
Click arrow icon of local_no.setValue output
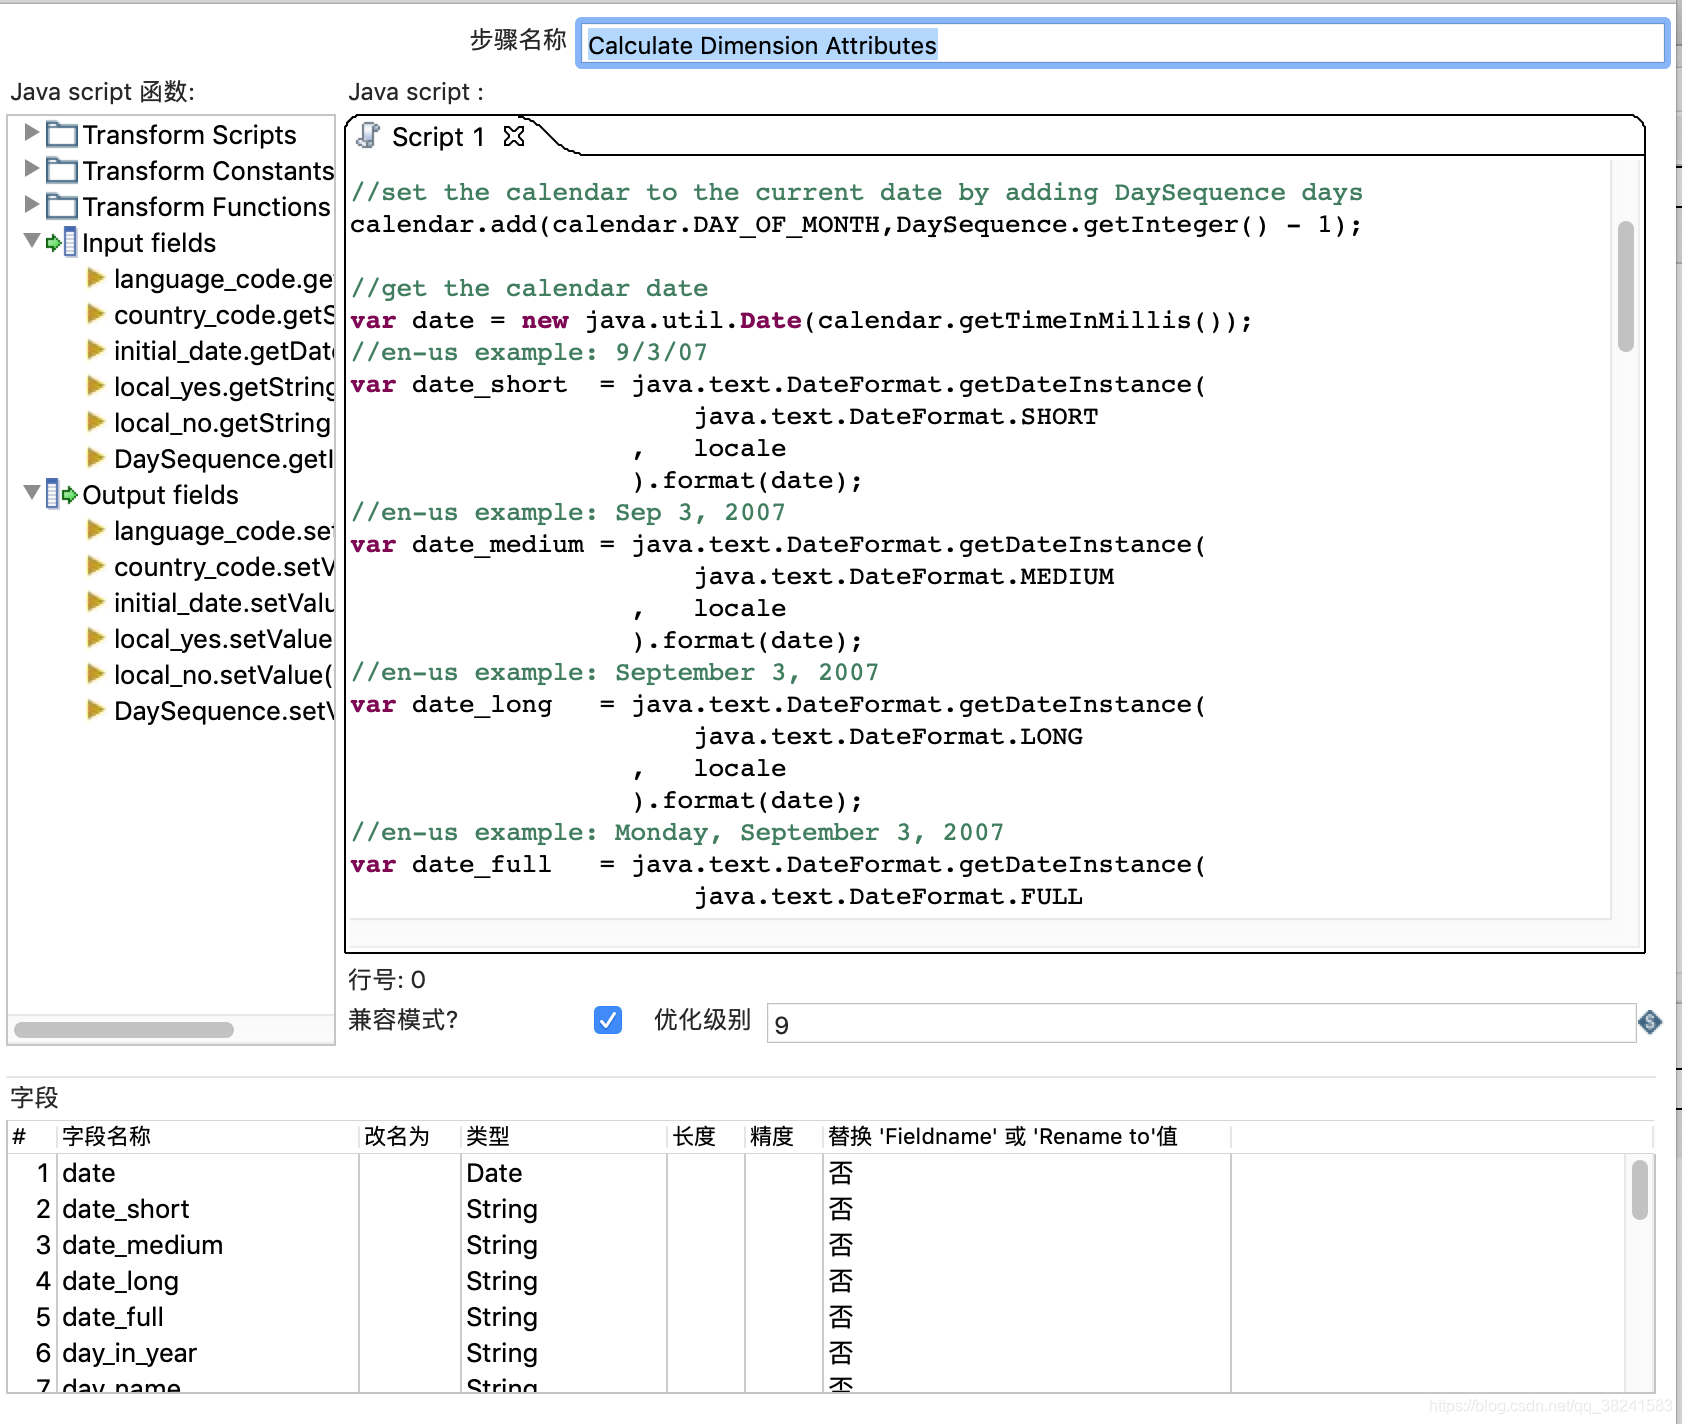coord(96,673)
